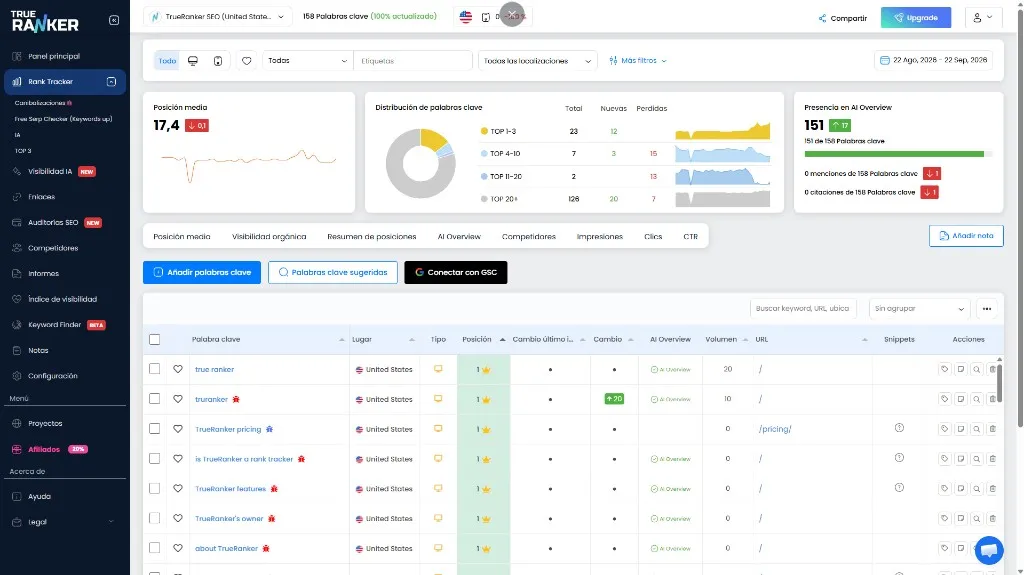Image resolution: width=1024 pixels, height=575 pixels.
Task: Switch to Competidores chart tab
Action: click(528, 237)
